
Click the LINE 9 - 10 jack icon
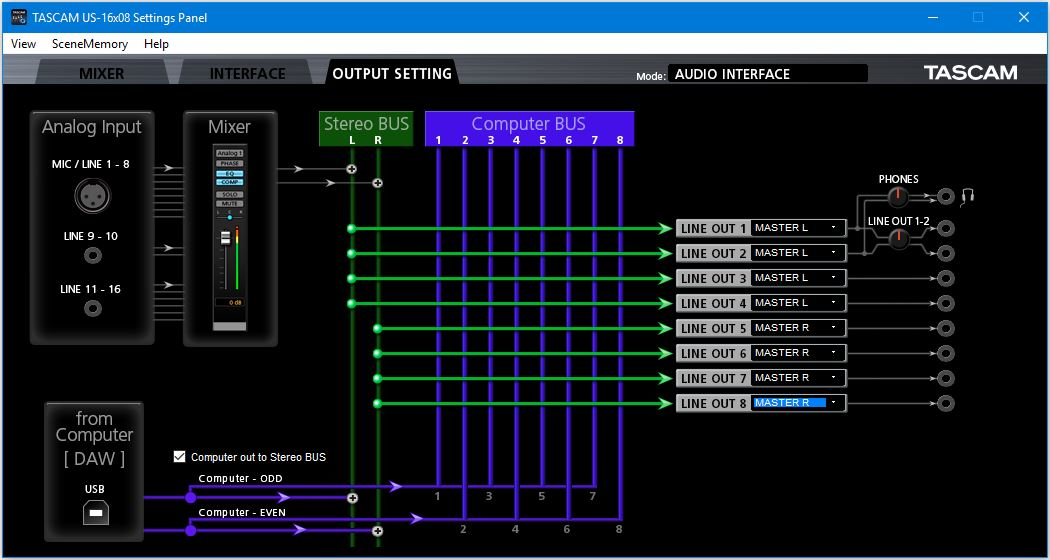coord(92,255)
